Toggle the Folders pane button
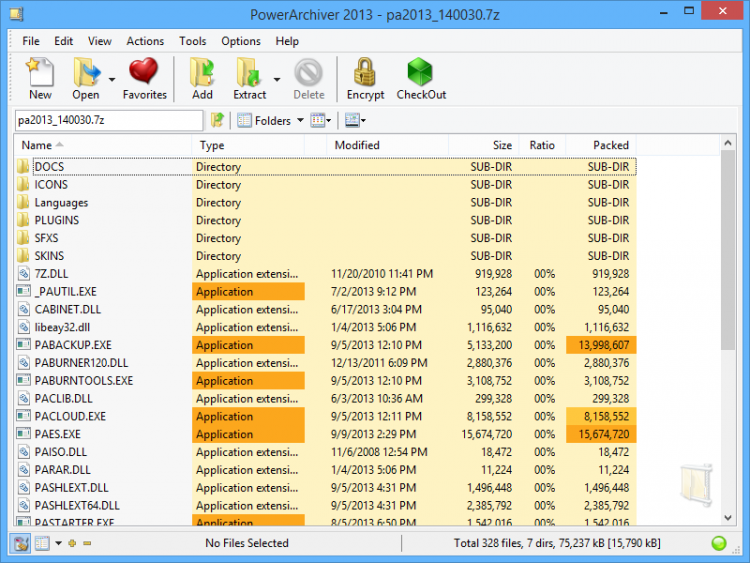The height and width of the screenshot is (563, 750). (x=264, y=121)
